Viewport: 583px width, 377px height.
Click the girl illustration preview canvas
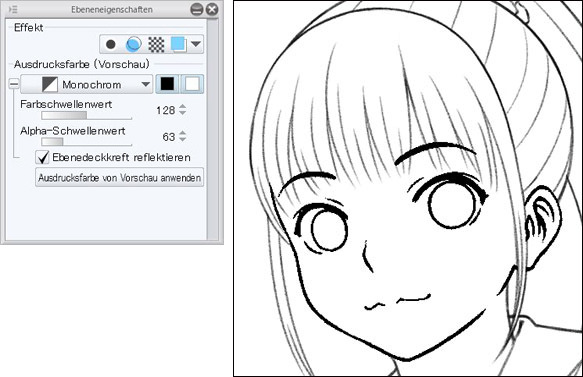click(x=408, y=188)
